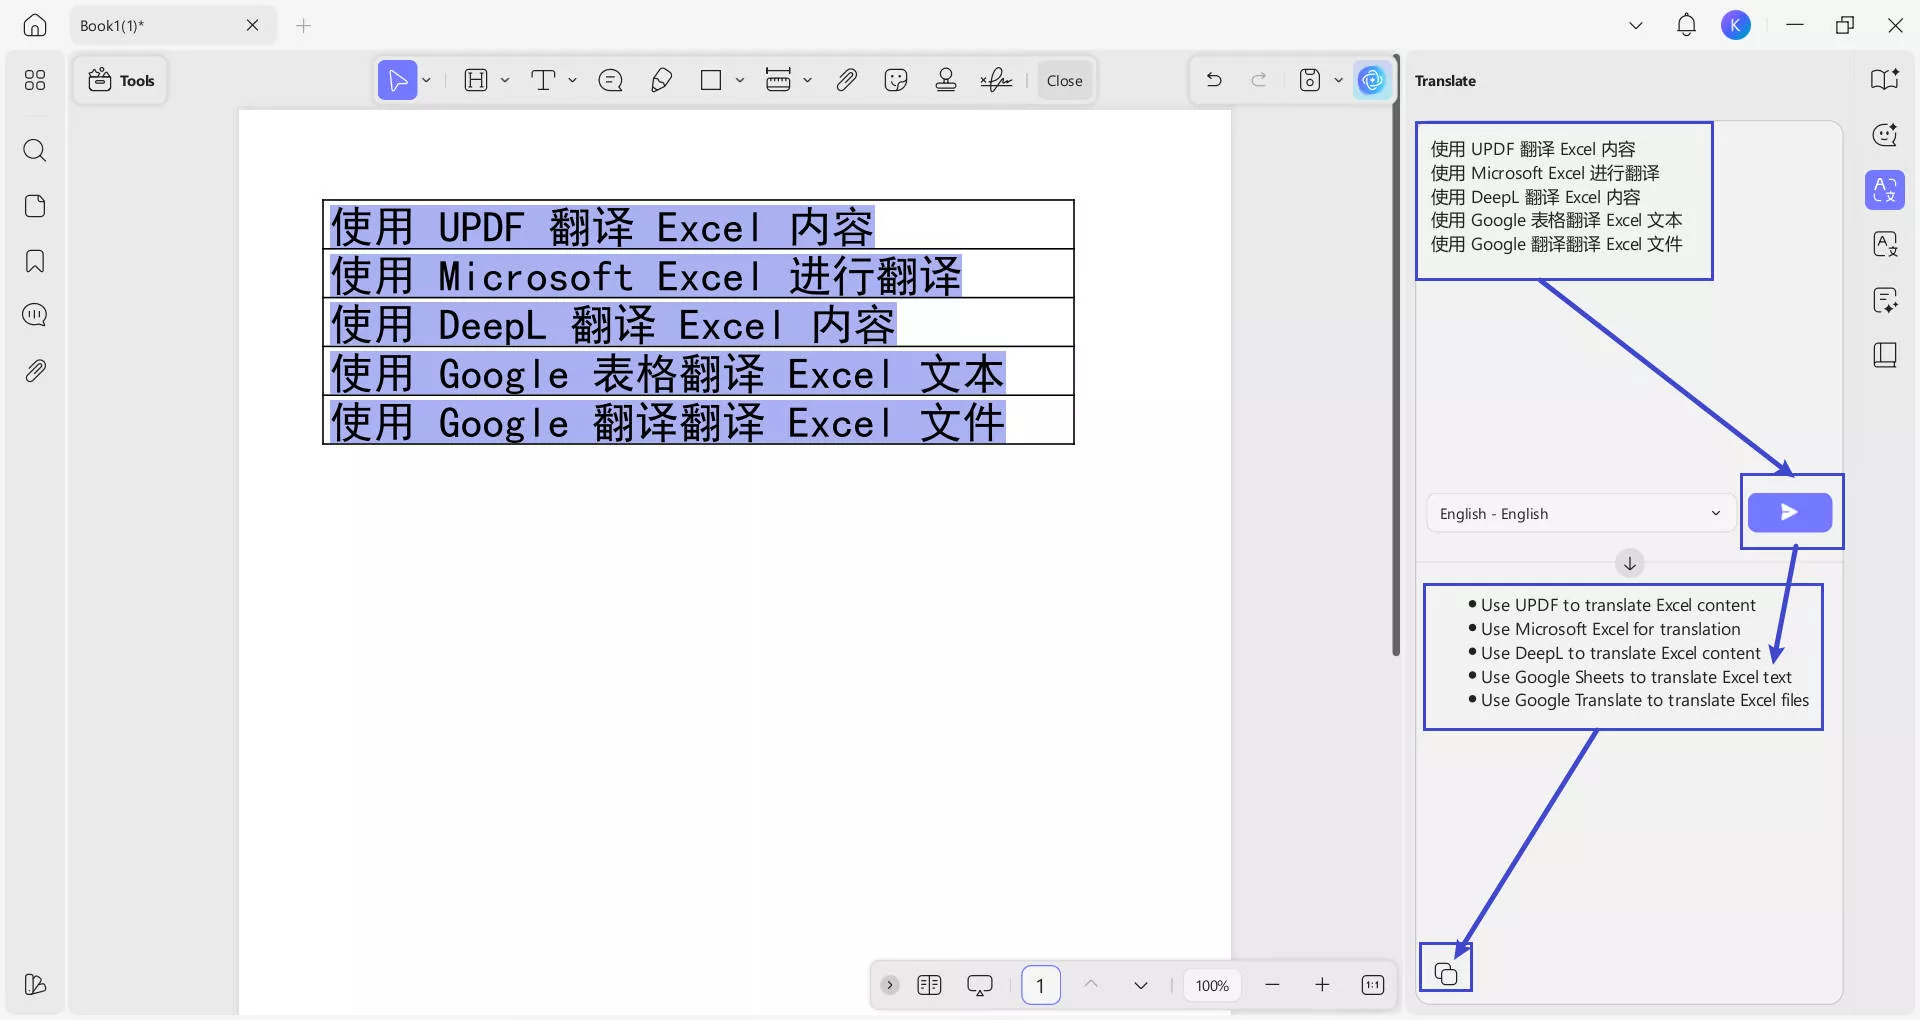
Task: Send the text for translation
Action: [1790, 511]
